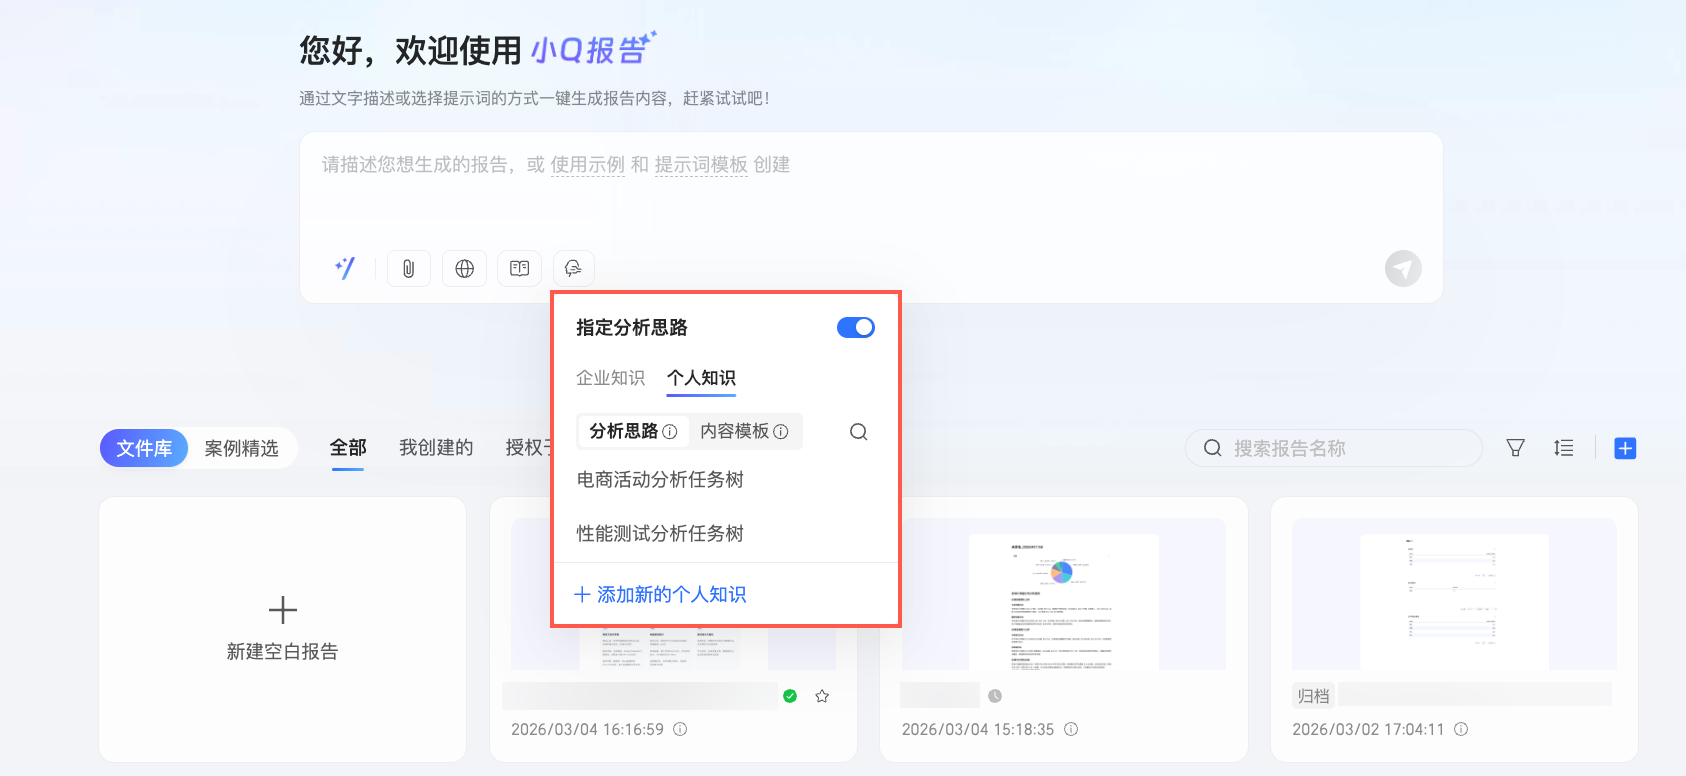Click the star favorite icon on the report card

(822, 696)
